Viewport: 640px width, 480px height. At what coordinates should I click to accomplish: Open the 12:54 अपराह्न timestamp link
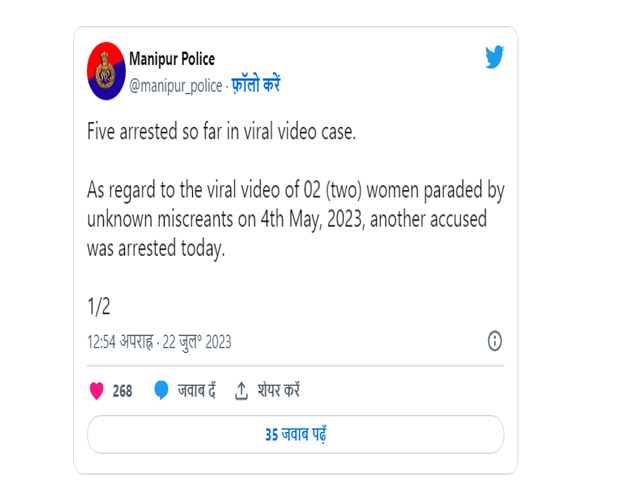[x=120, y=342]
